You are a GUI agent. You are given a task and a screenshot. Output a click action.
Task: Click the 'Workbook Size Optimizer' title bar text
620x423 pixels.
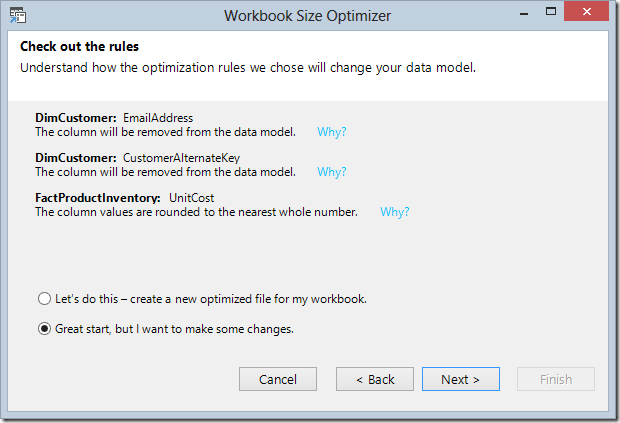[308, 16]
